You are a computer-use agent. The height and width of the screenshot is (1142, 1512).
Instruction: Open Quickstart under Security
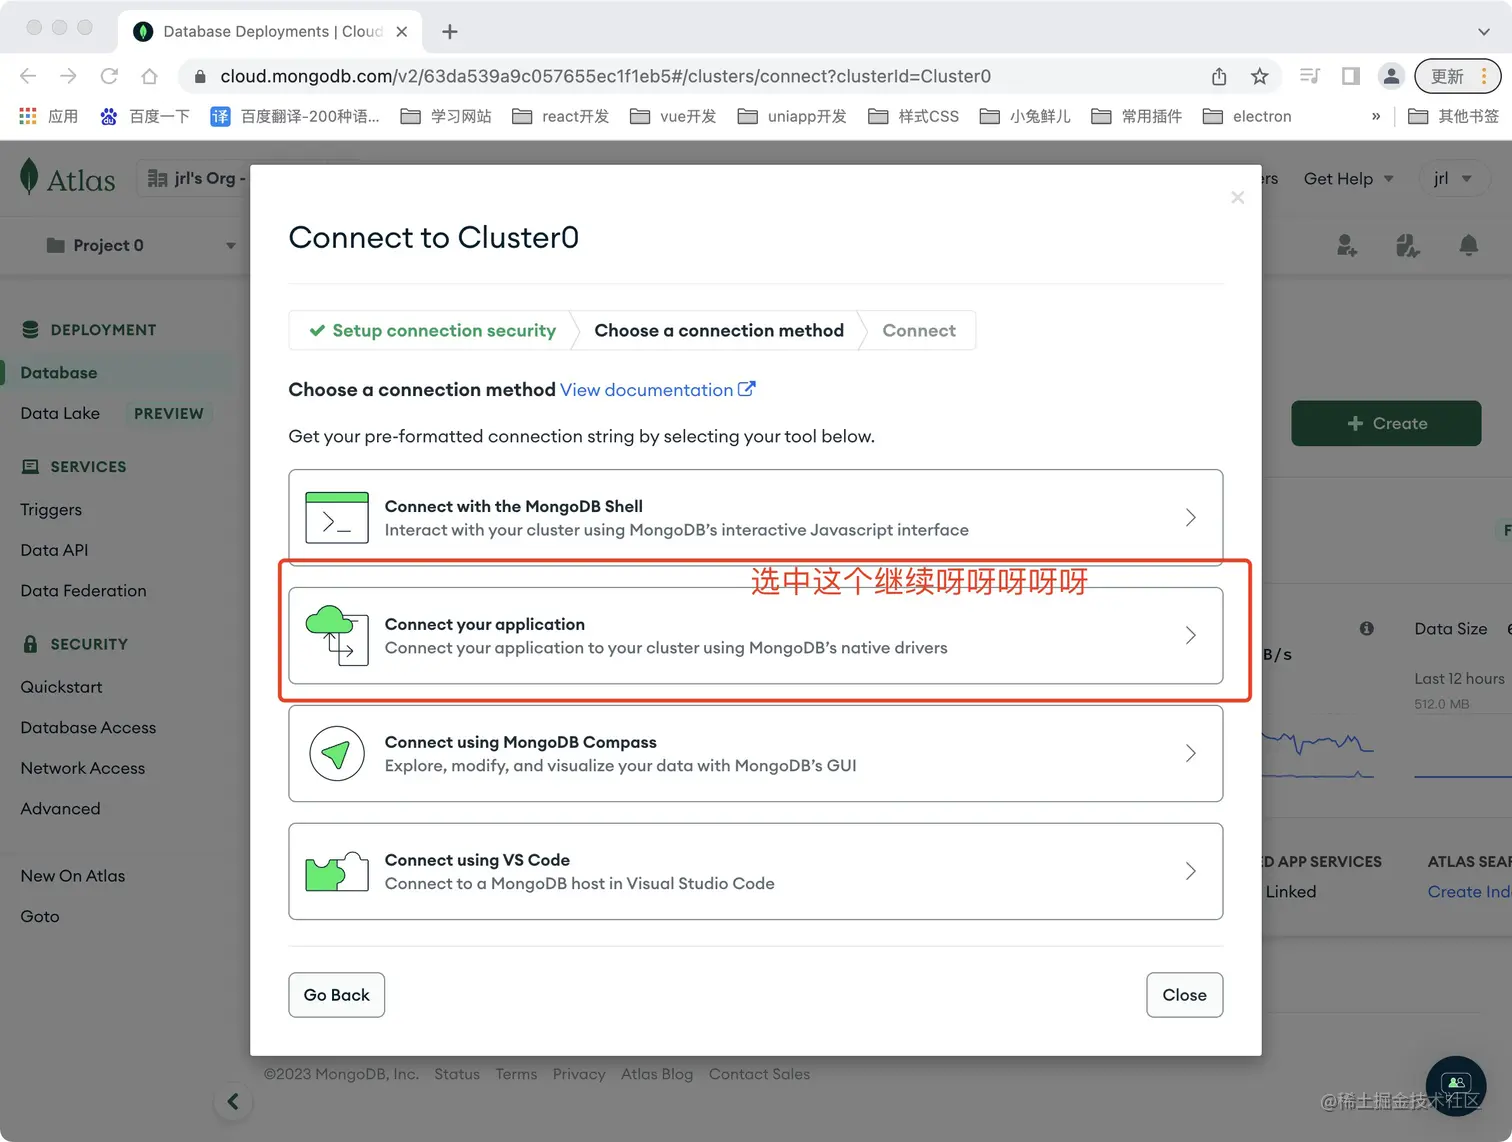(61, 687)
